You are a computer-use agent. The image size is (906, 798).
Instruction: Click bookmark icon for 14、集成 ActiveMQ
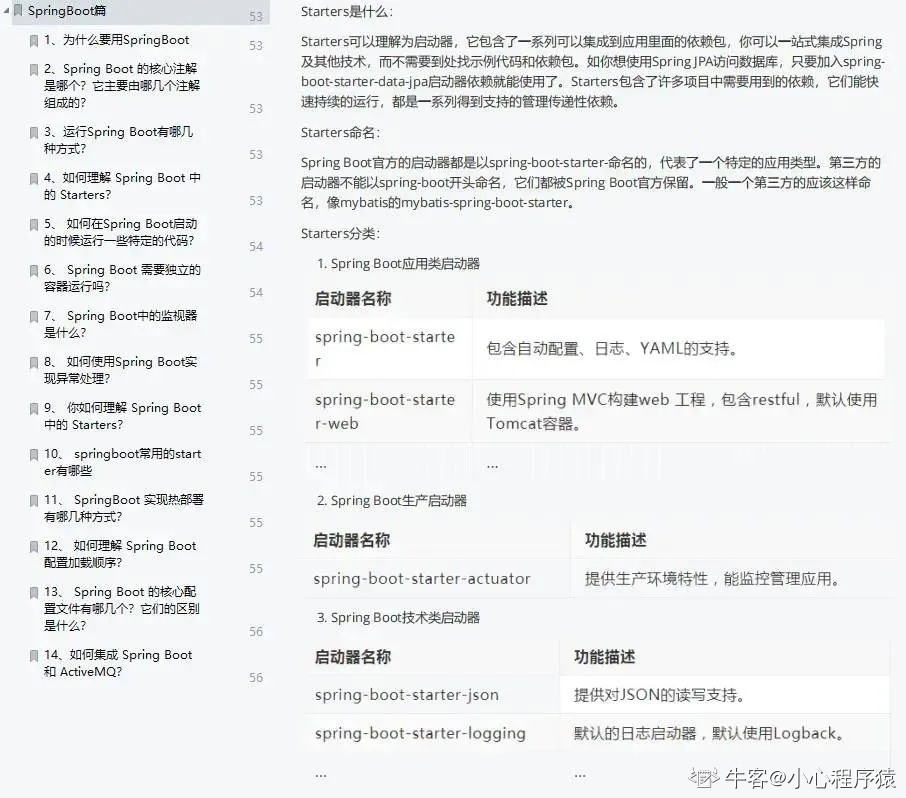[34, 655]
